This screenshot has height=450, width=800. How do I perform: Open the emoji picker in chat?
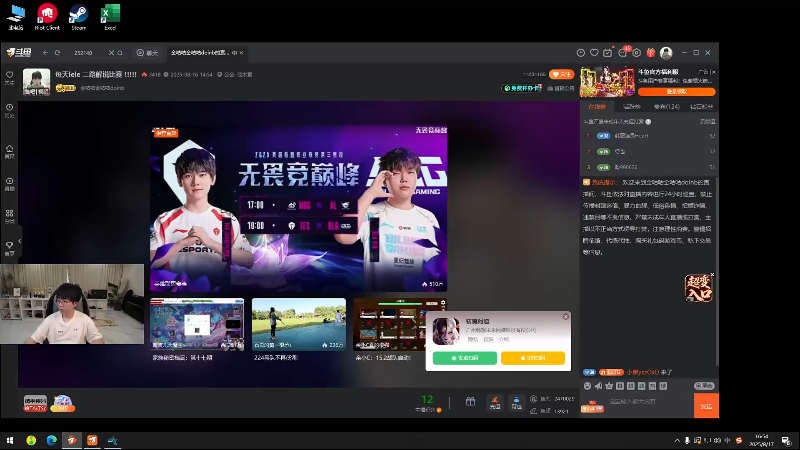click(x=587, y=386)
